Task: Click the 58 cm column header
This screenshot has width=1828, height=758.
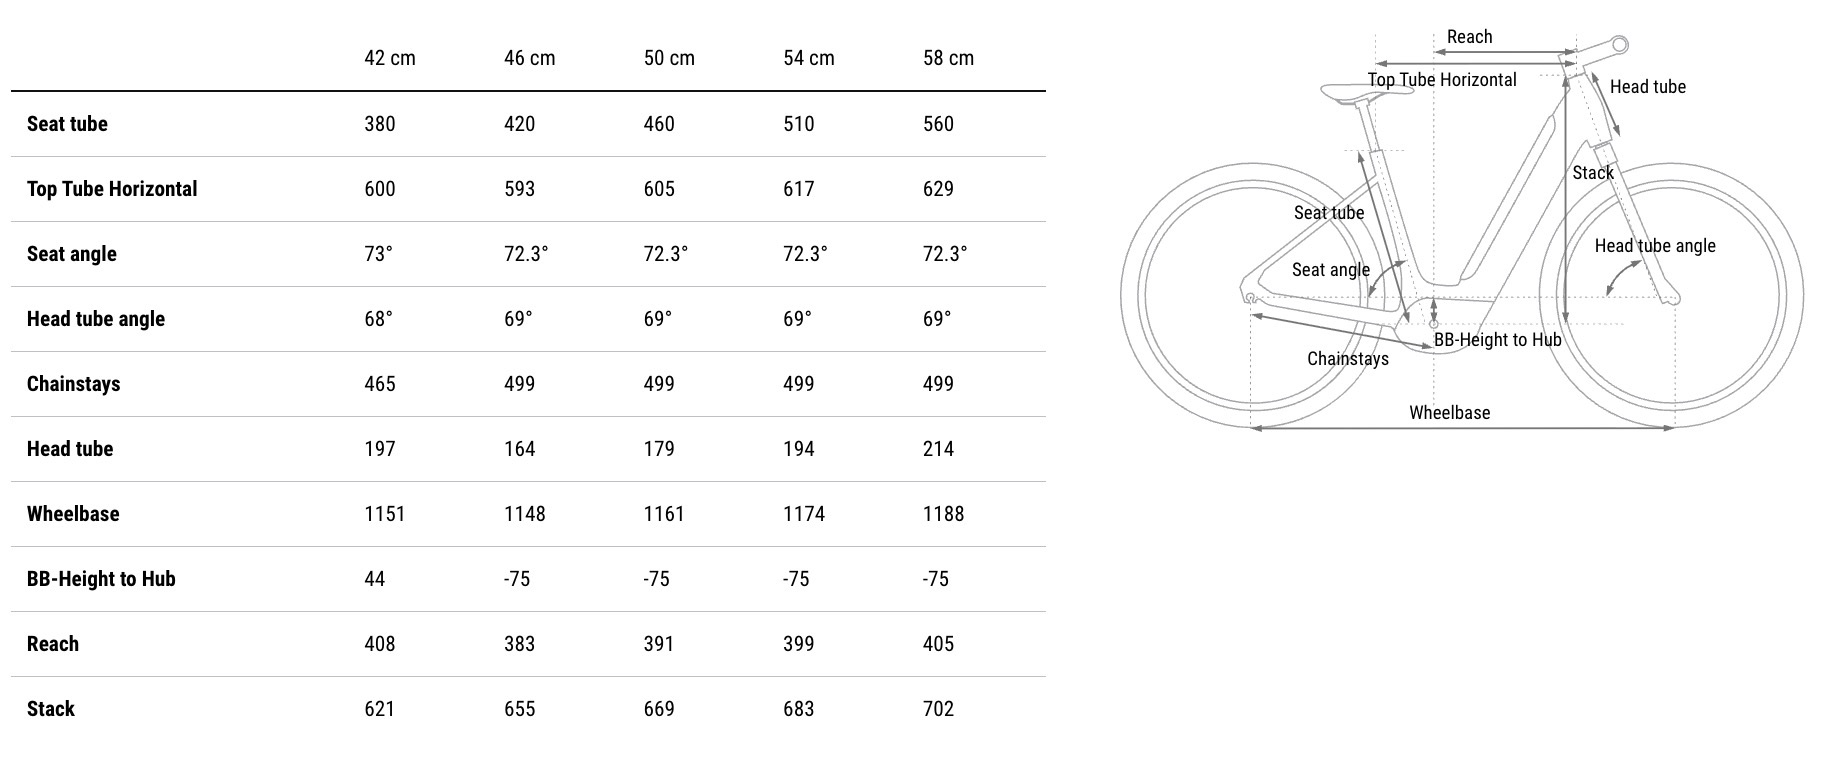Action: [x=948, y=58]
